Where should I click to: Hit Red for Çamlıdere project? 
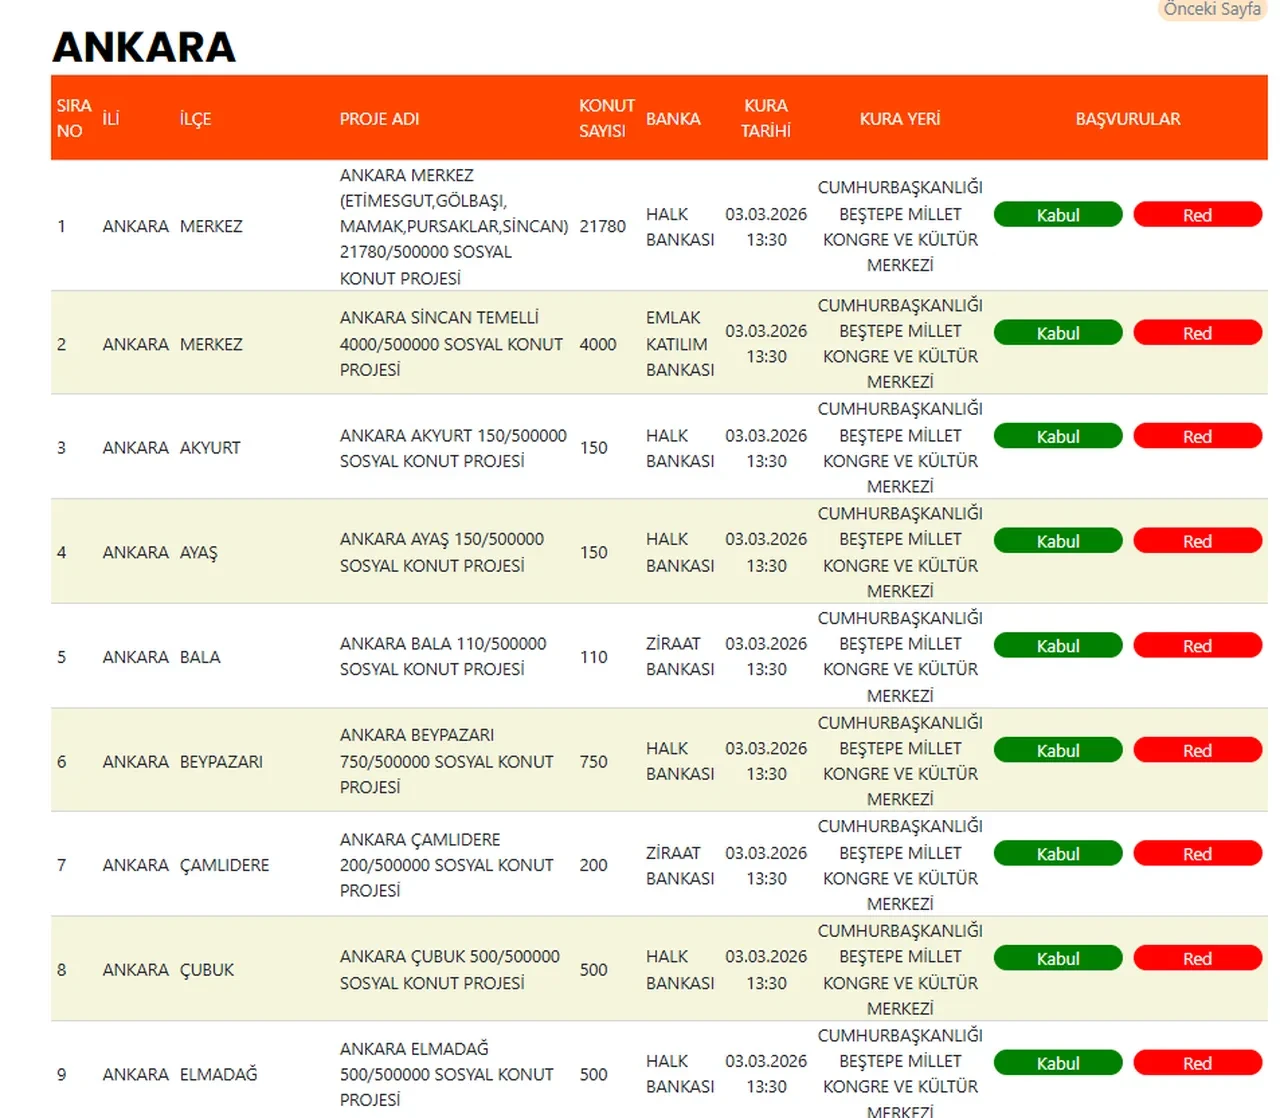tap(1197, 854)
